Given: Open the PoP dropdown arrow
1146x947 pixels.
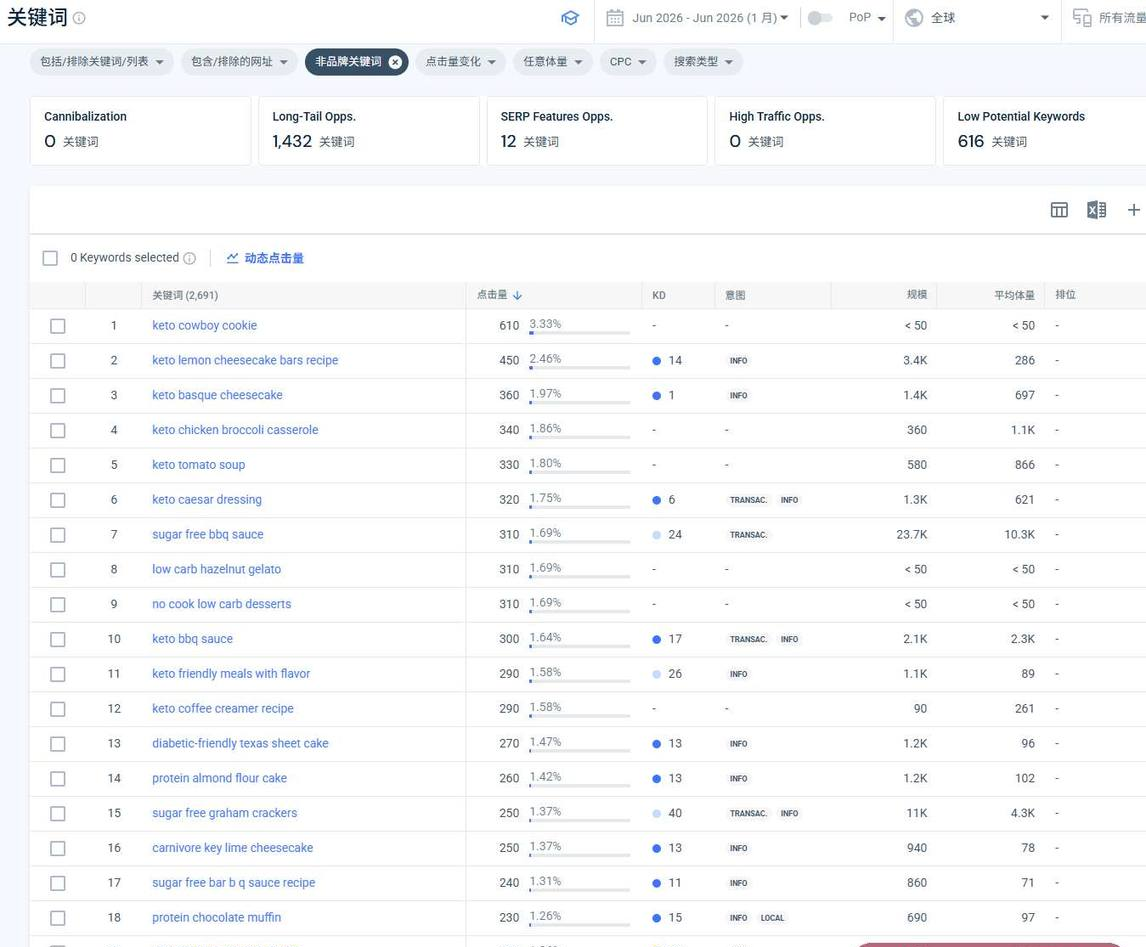Looking at the screenshot, I should (881, 18).
